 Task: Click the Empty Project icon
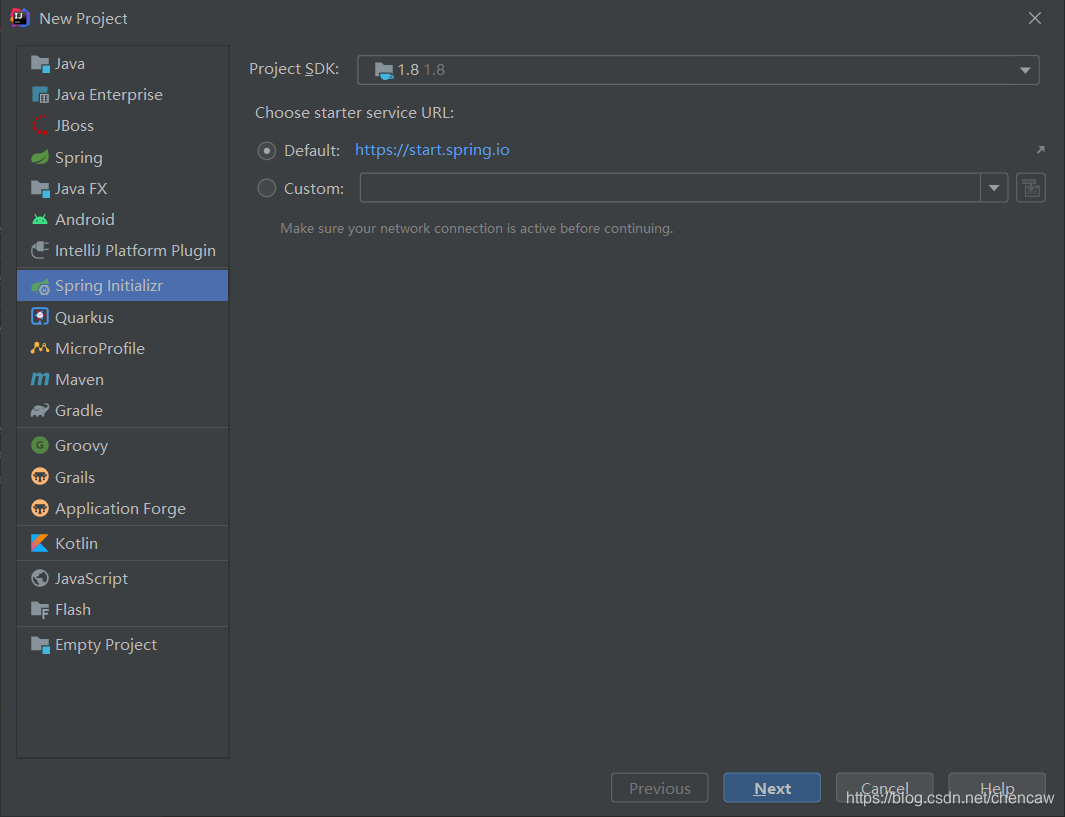40,645
